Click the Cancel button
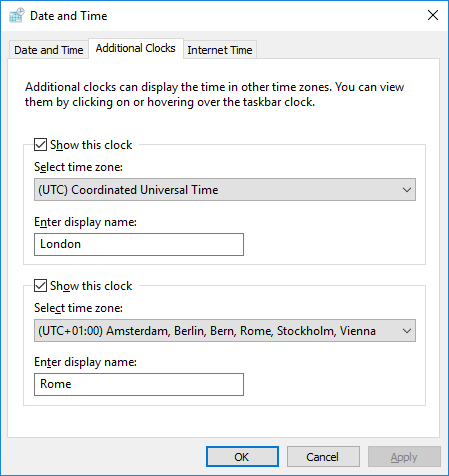Viewport: 449px width, 476px height. (x=323, y=457)
